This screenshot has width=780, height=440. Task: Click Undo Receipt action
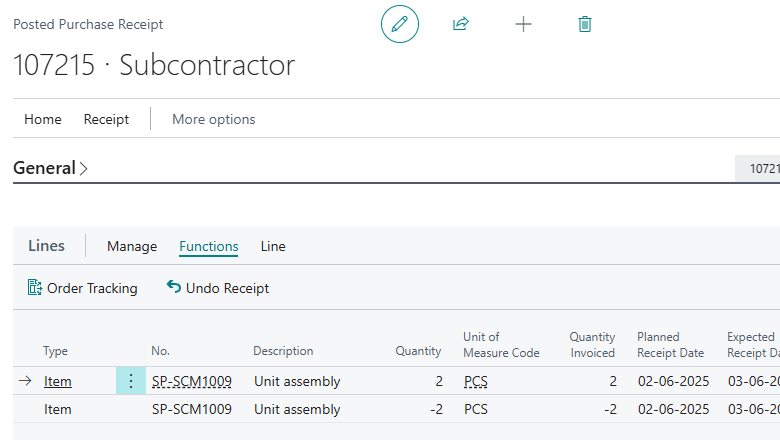pyautogui.click(x=217, y=288)
